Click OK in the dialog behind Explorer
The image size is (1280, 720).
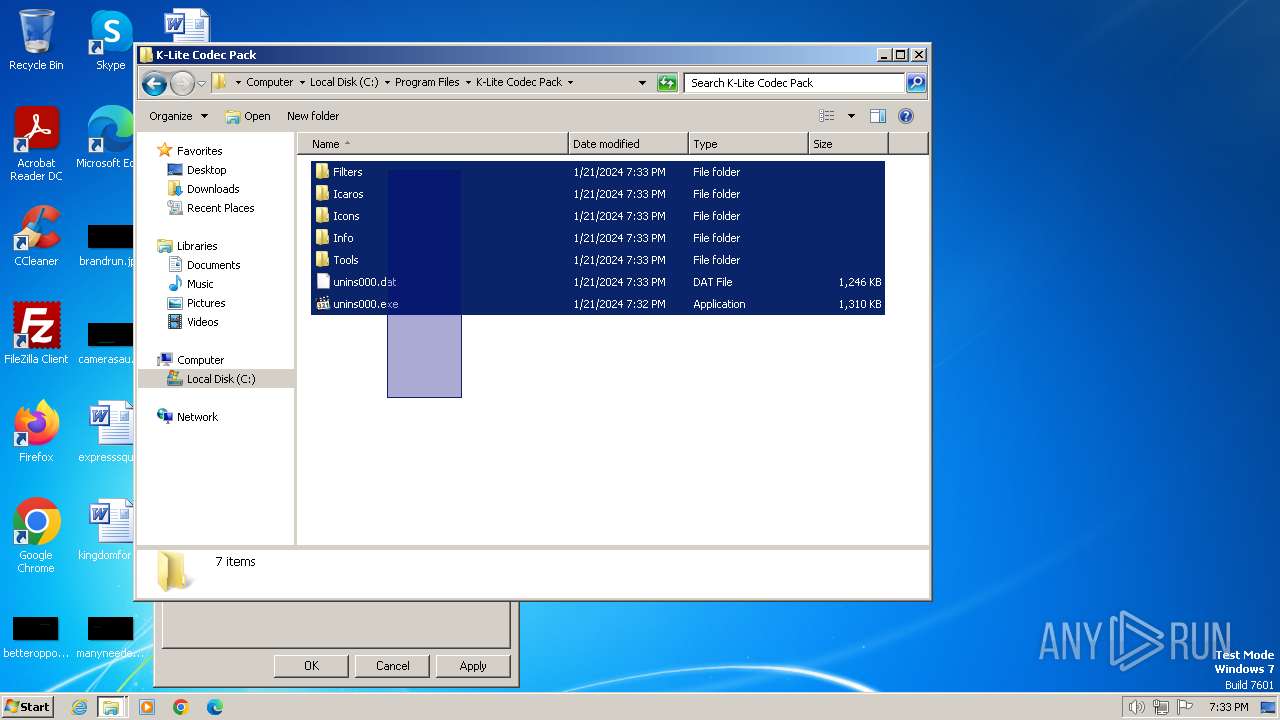(x=311, y=666)
